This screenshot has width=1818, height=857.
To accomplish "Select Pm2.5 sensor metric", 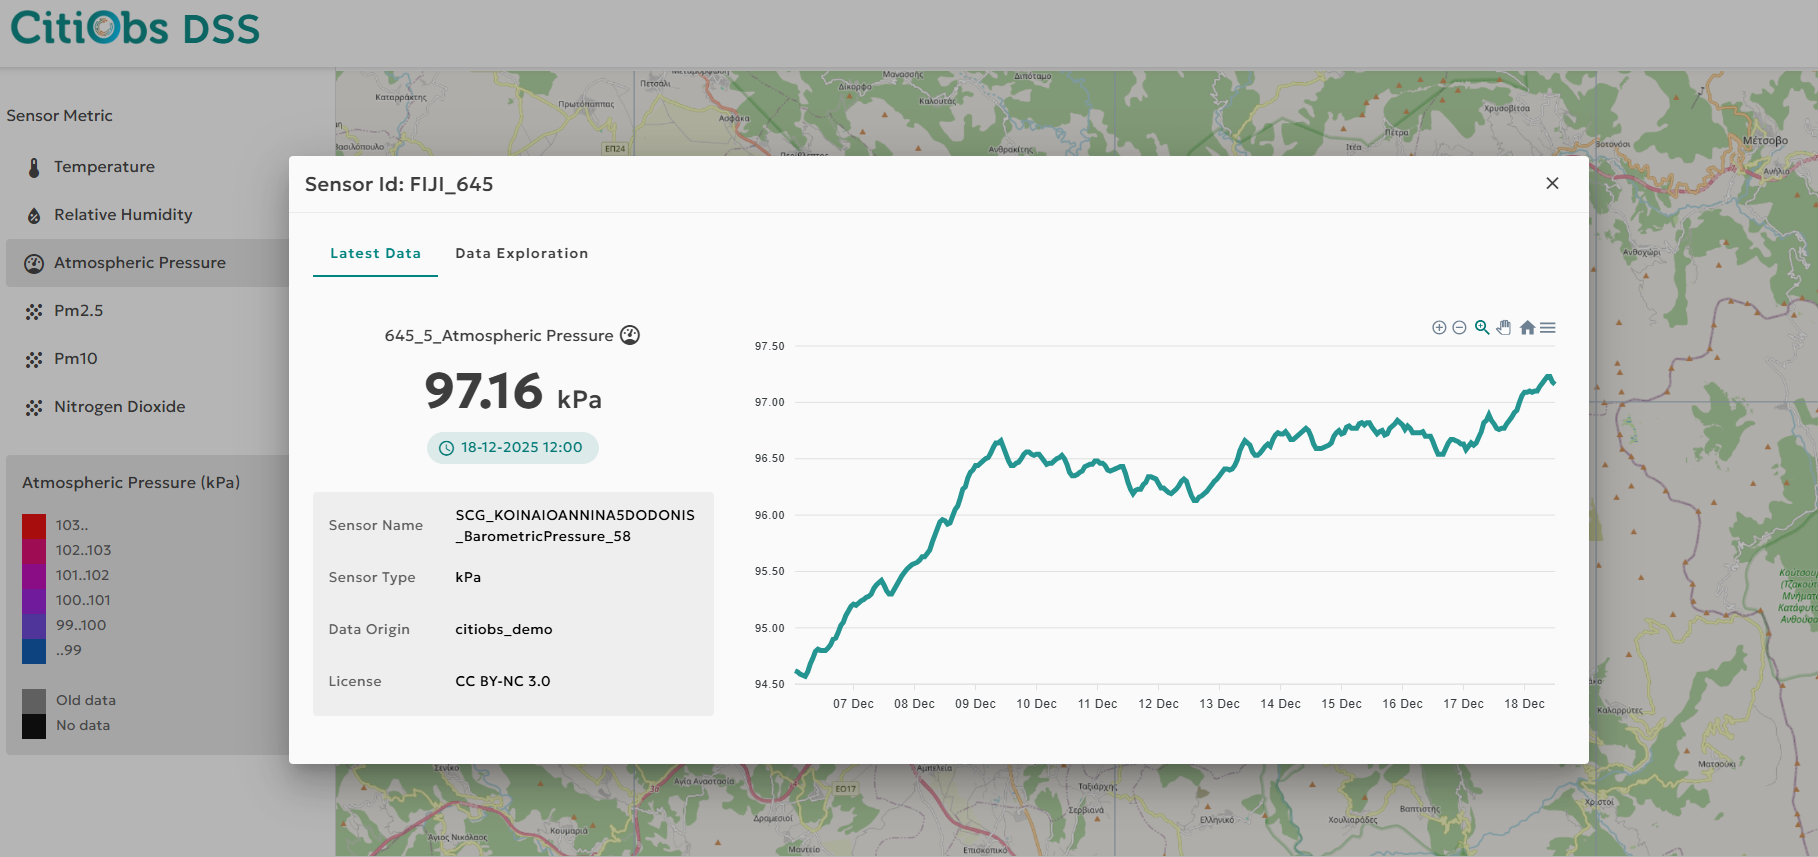I will 78,311.
